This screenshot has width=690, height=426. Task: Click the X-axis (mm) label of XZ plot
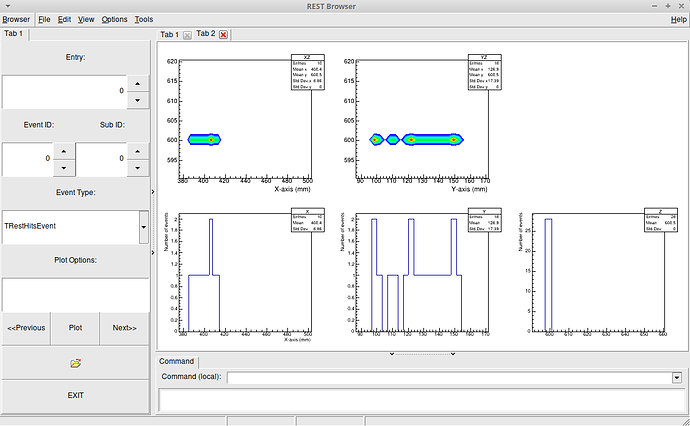[x=292, y=189]
